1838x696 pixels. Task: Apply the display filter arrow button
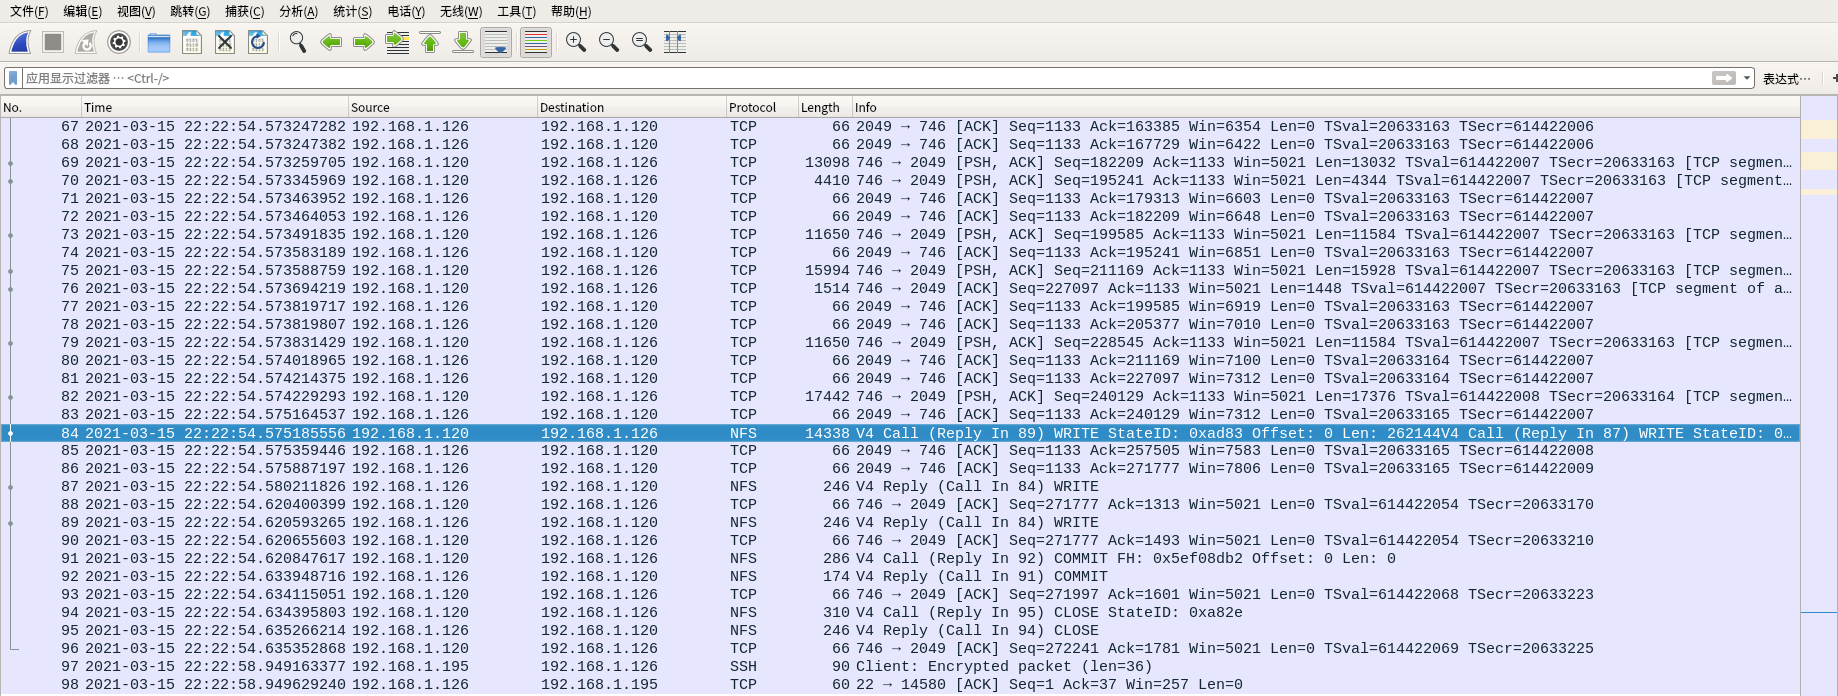click(1724, 78)
